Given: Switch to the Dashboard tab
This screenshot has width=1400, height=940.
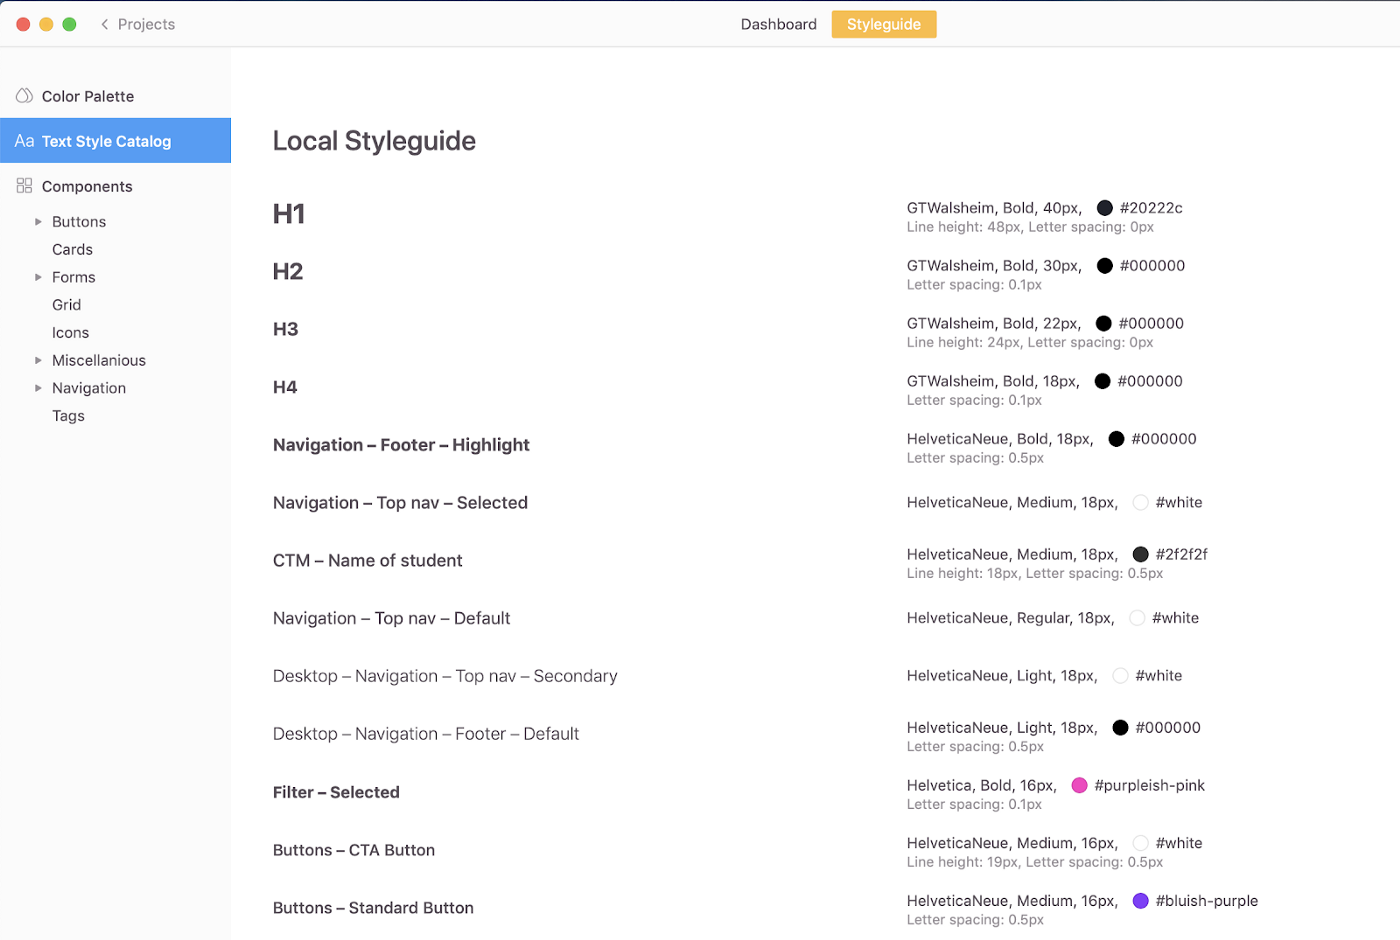Looking at the screenshot, I should (x=778, y=24).
